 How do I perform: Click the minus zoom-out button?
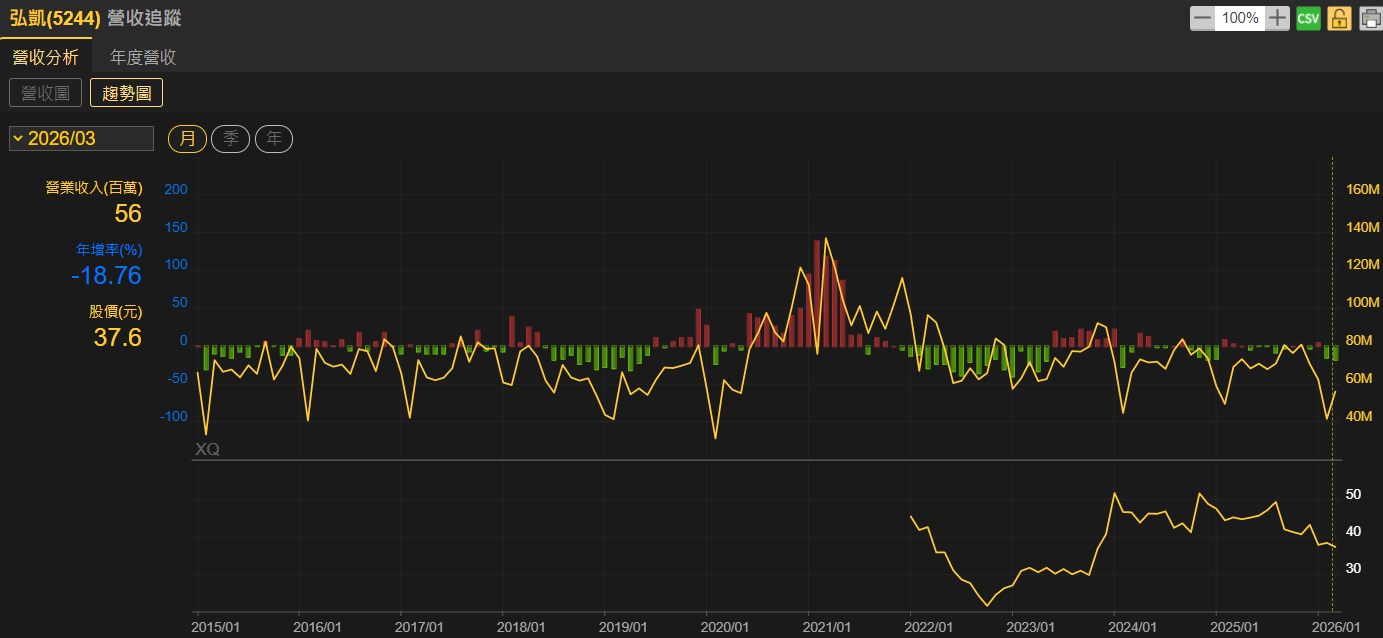[x=1202, y=18]
